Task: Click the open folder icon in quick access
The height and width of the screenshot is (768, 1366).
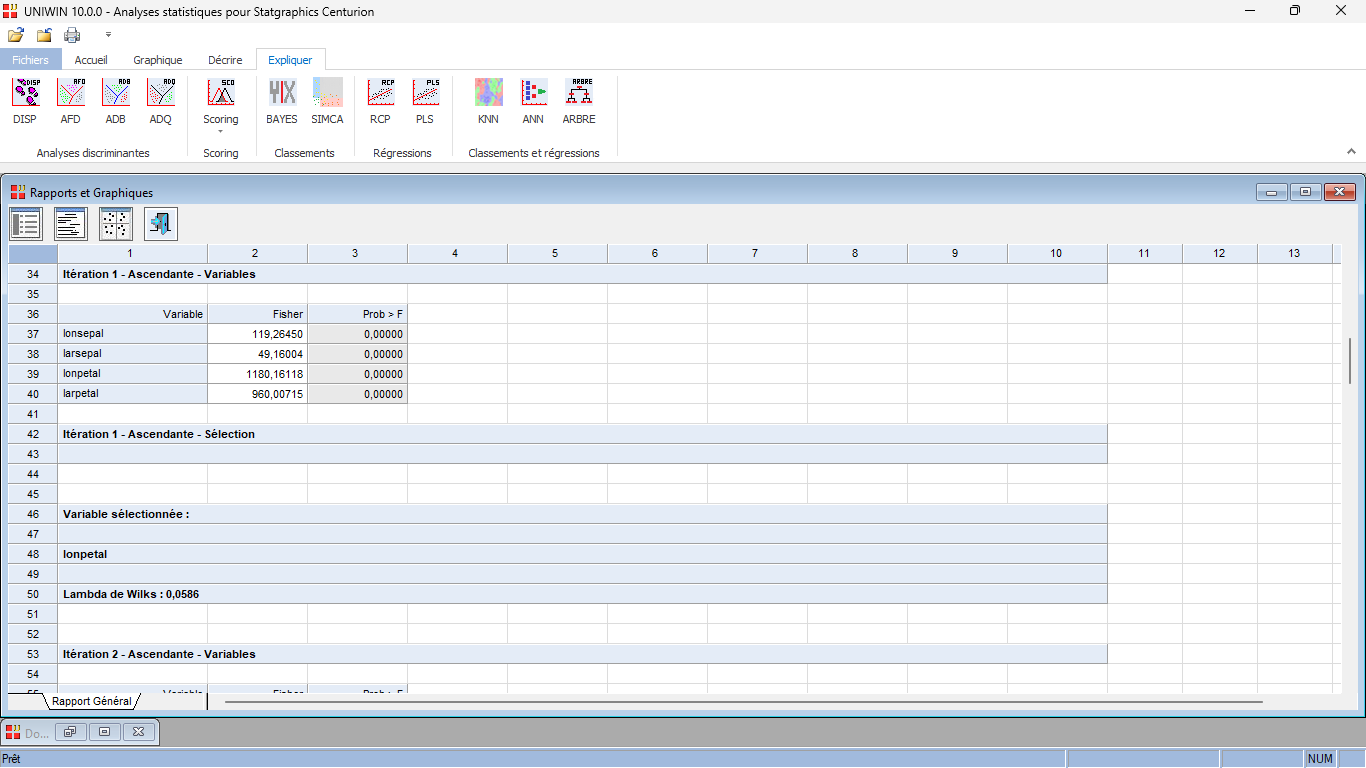Action: point(16,35)
